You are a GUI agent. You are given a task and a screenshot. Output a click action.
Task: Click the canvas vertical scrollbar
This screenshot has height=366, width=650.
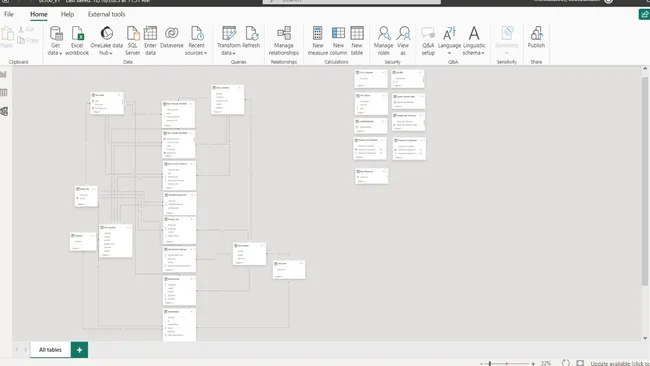[645, 181]
